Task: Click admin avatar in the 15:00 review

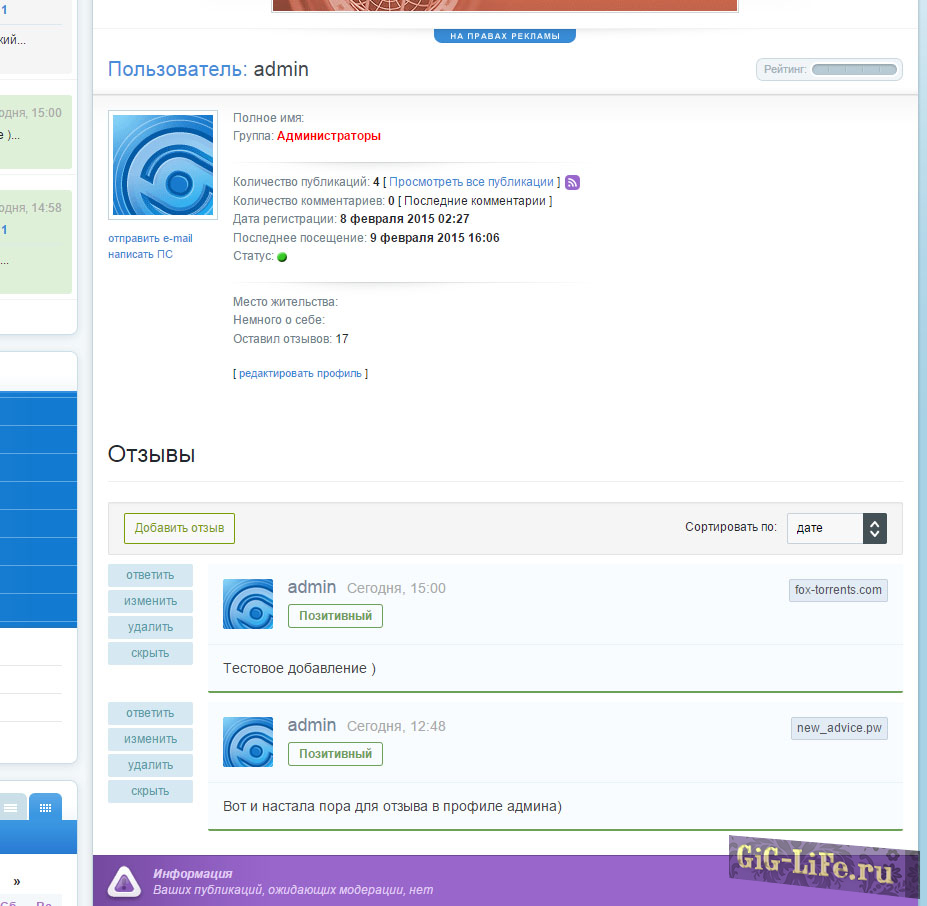Action: (248, 604)
